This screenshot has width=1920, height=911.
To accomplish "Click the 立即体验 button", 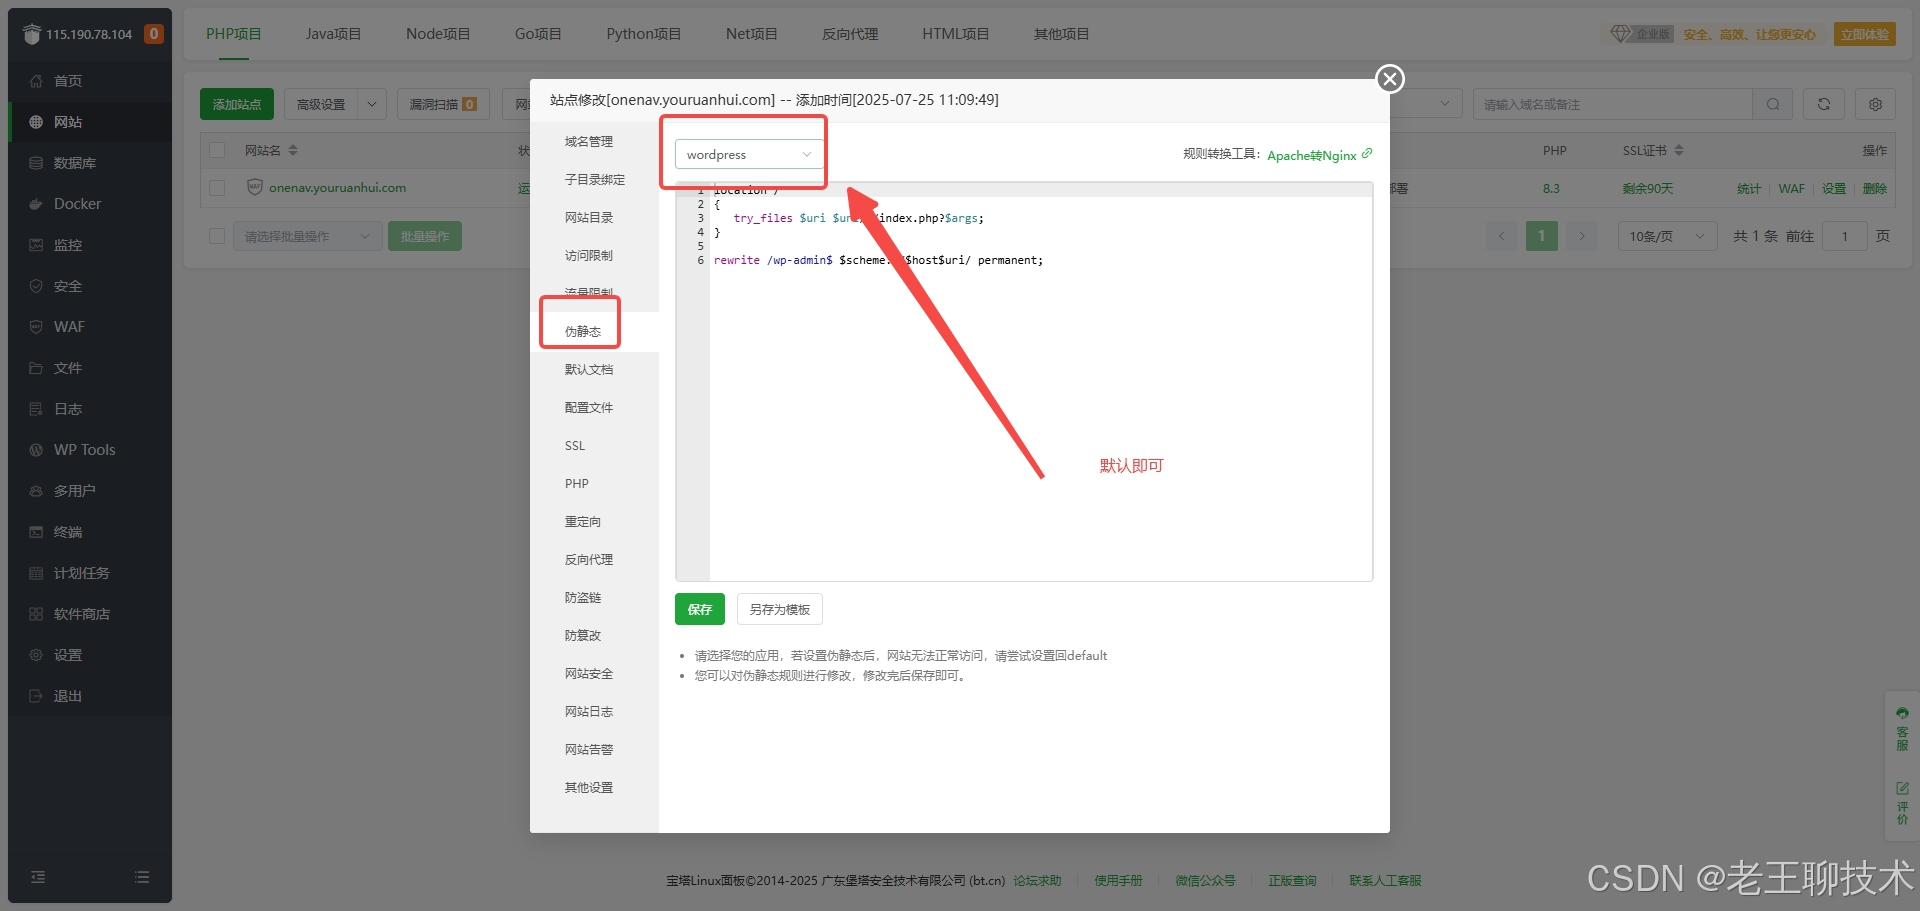I will pos(1865,34).
